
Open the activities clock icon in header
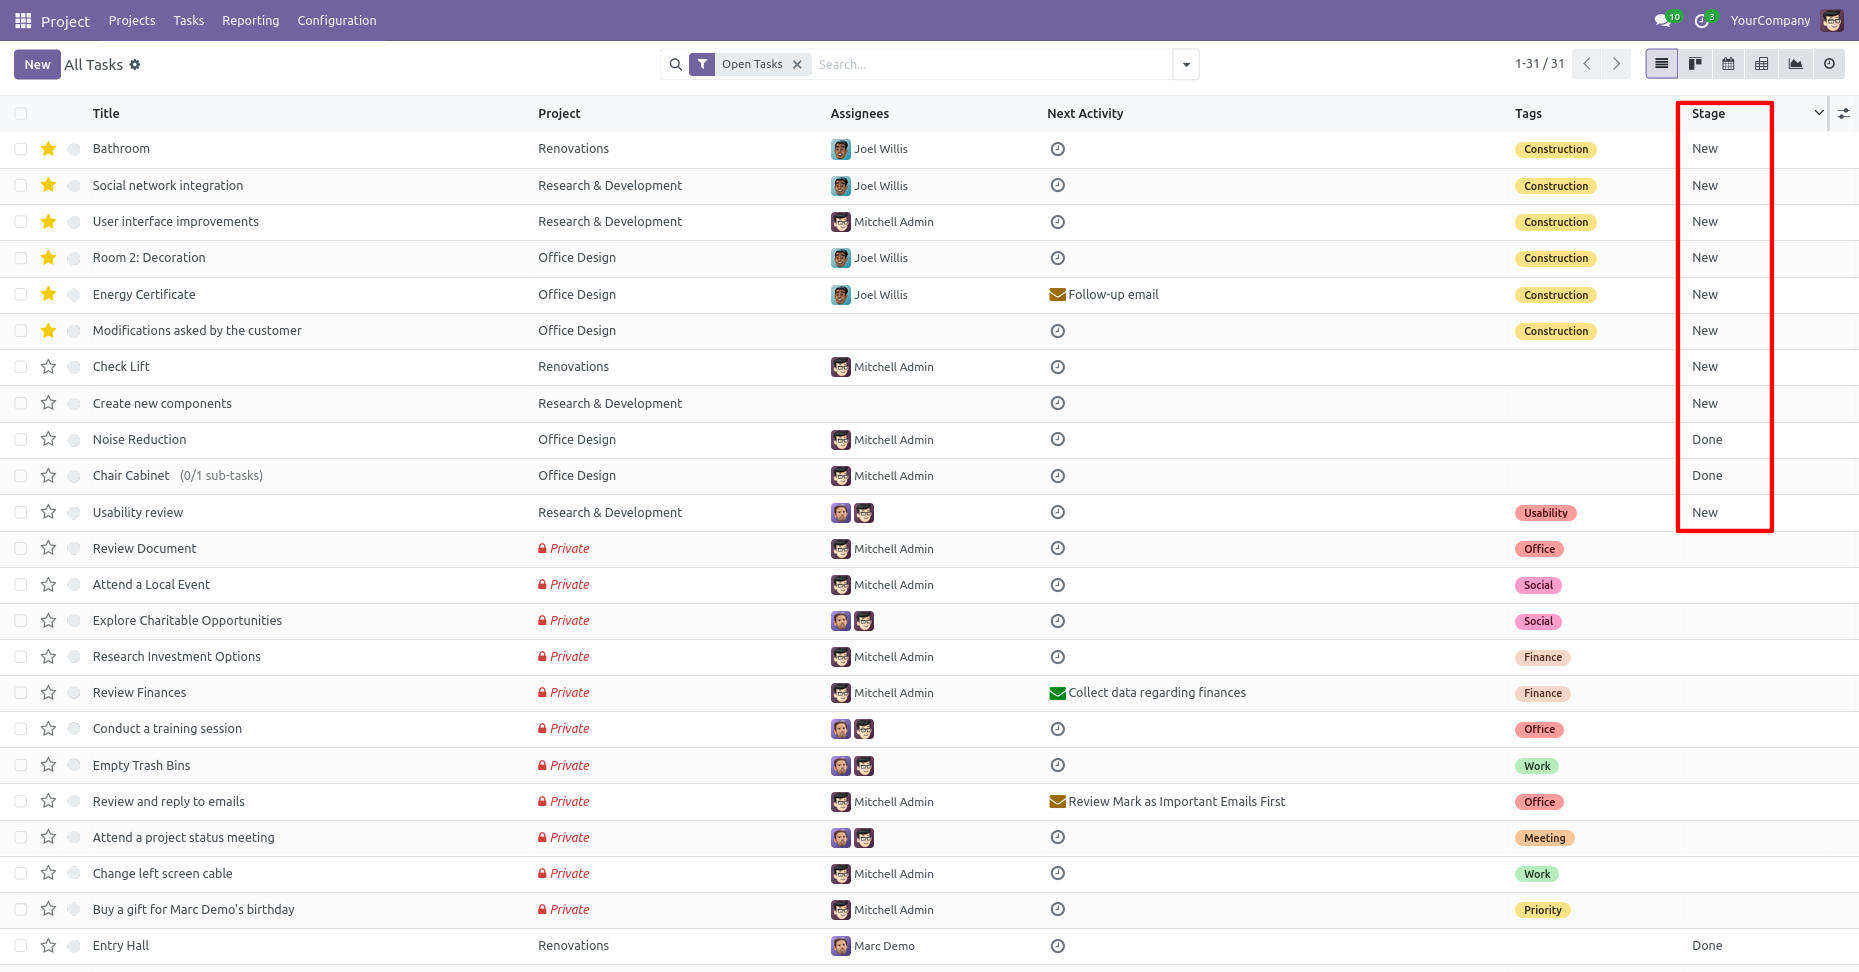click(x=1703, y=20)
